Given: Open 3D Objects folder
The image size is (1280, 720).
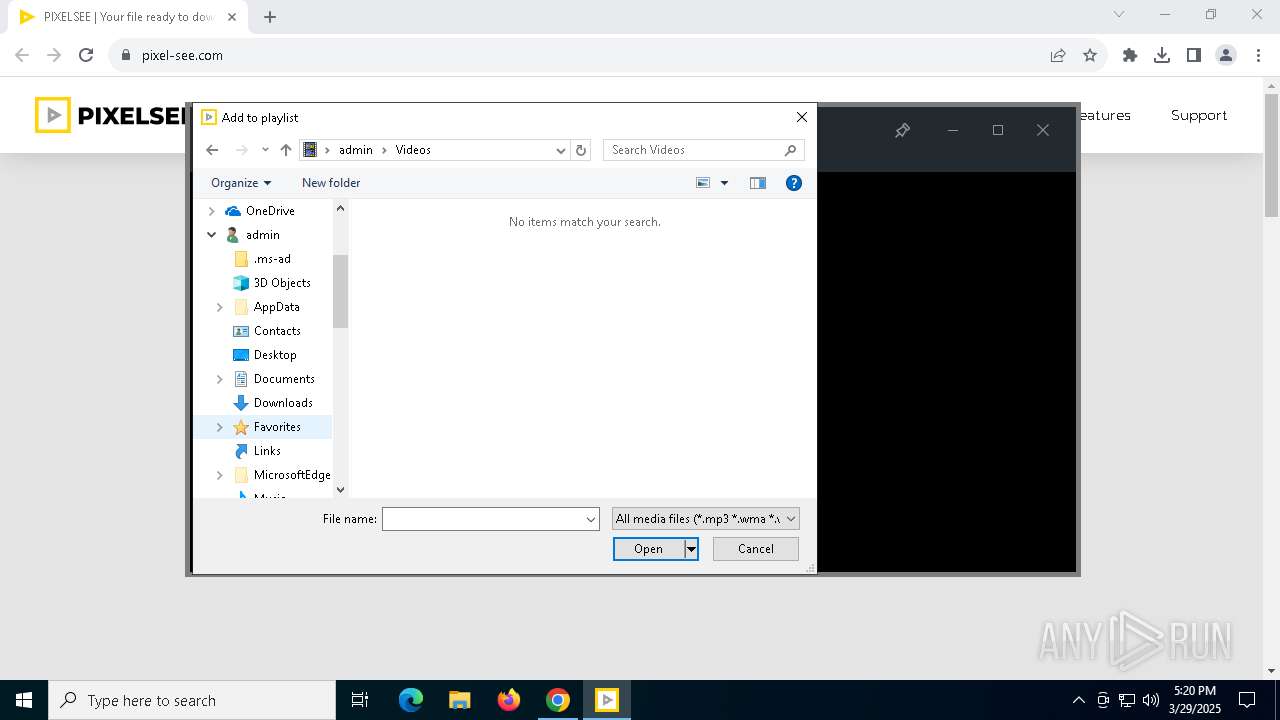Looking at the screenshot, I should pos(282,283).
